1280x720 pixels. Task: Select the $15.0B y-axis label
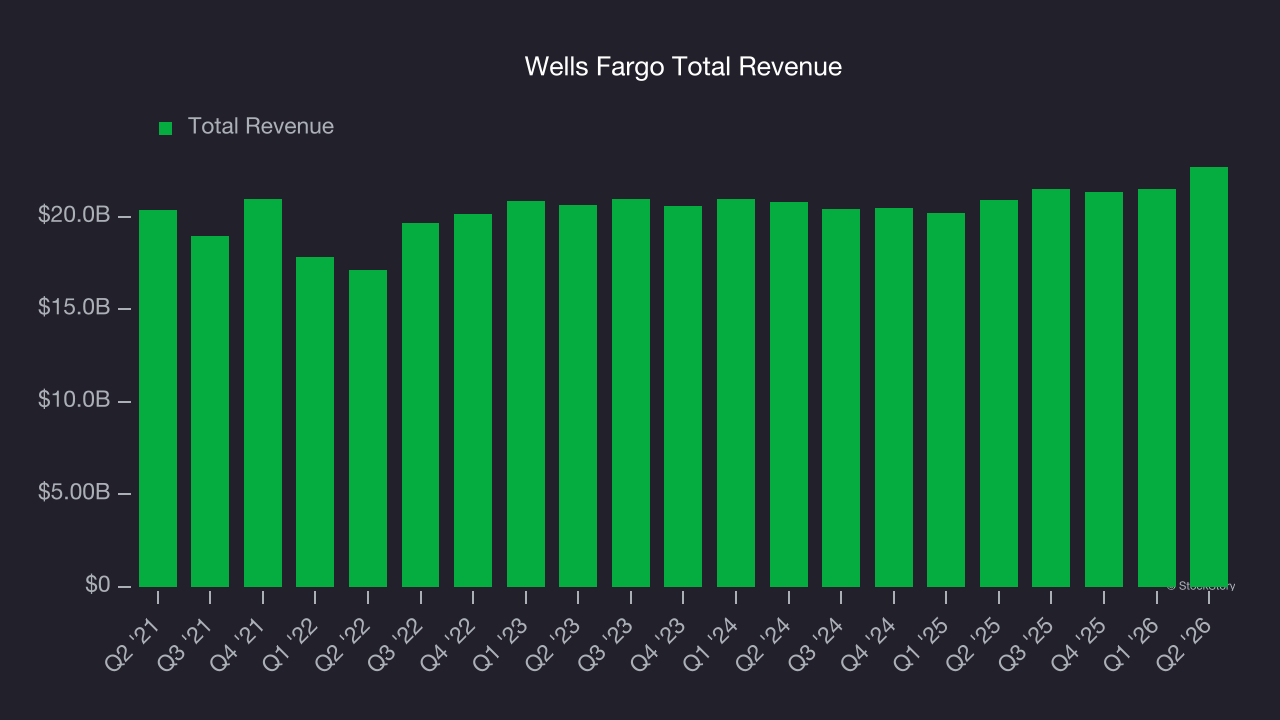(74, 308)
